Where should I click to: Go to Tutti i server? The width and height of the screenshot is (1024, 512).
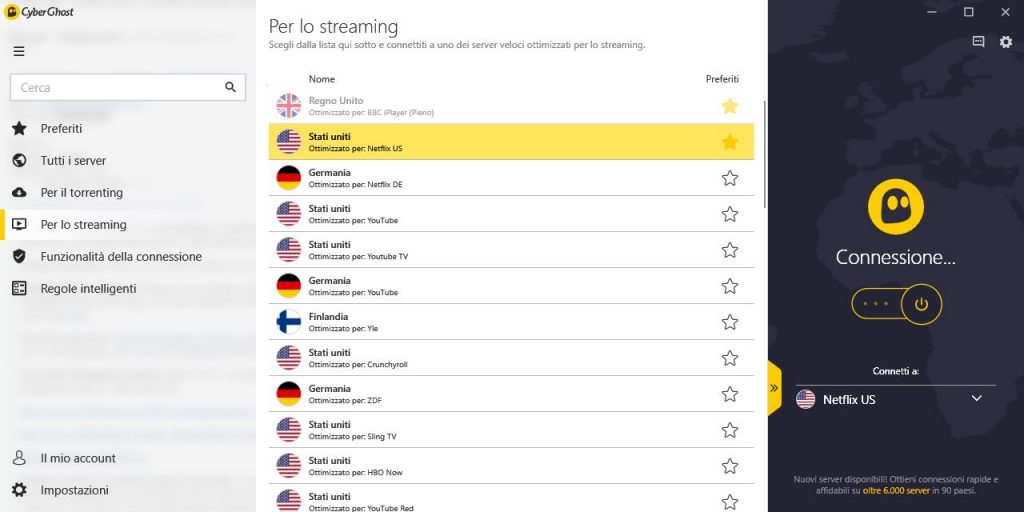coord(73,160)
